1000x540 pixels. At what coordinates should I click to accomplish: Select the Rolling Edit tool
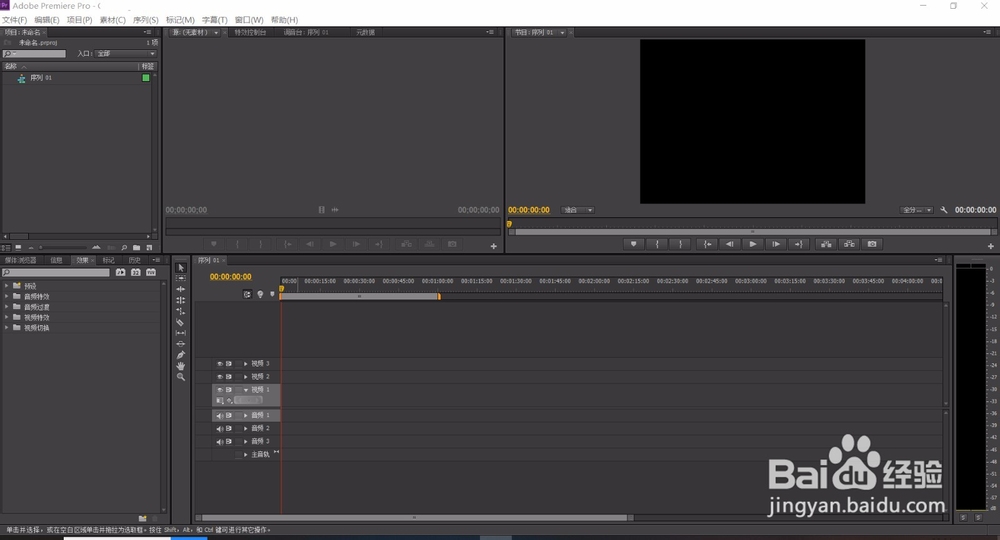181,300
